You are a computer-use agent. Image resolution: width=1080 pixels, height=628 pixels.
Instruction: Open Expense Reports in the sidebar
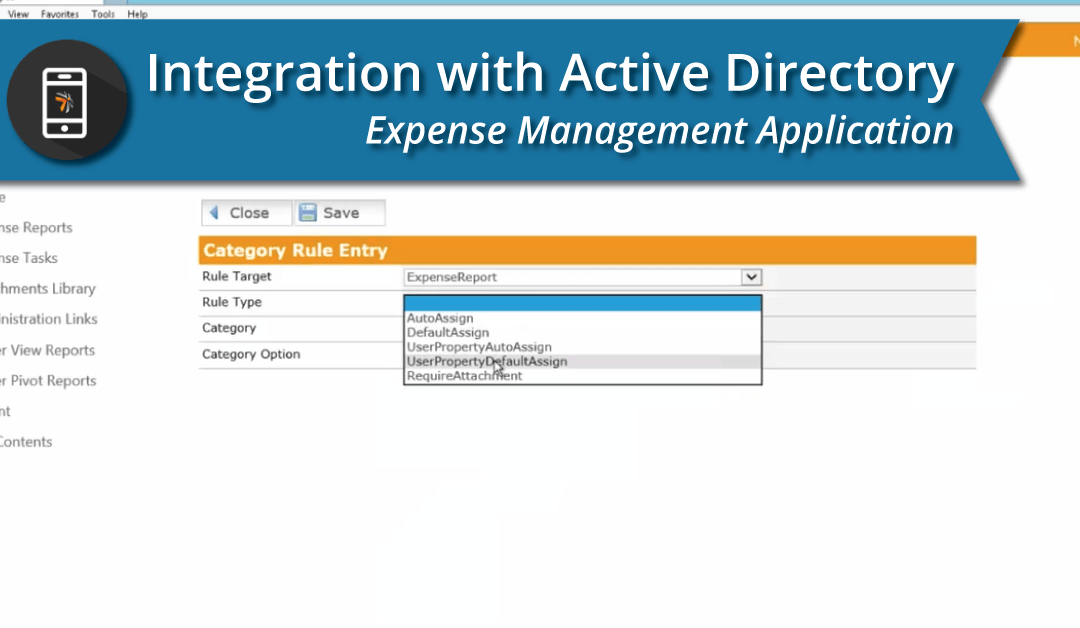(x=36, y=228)
